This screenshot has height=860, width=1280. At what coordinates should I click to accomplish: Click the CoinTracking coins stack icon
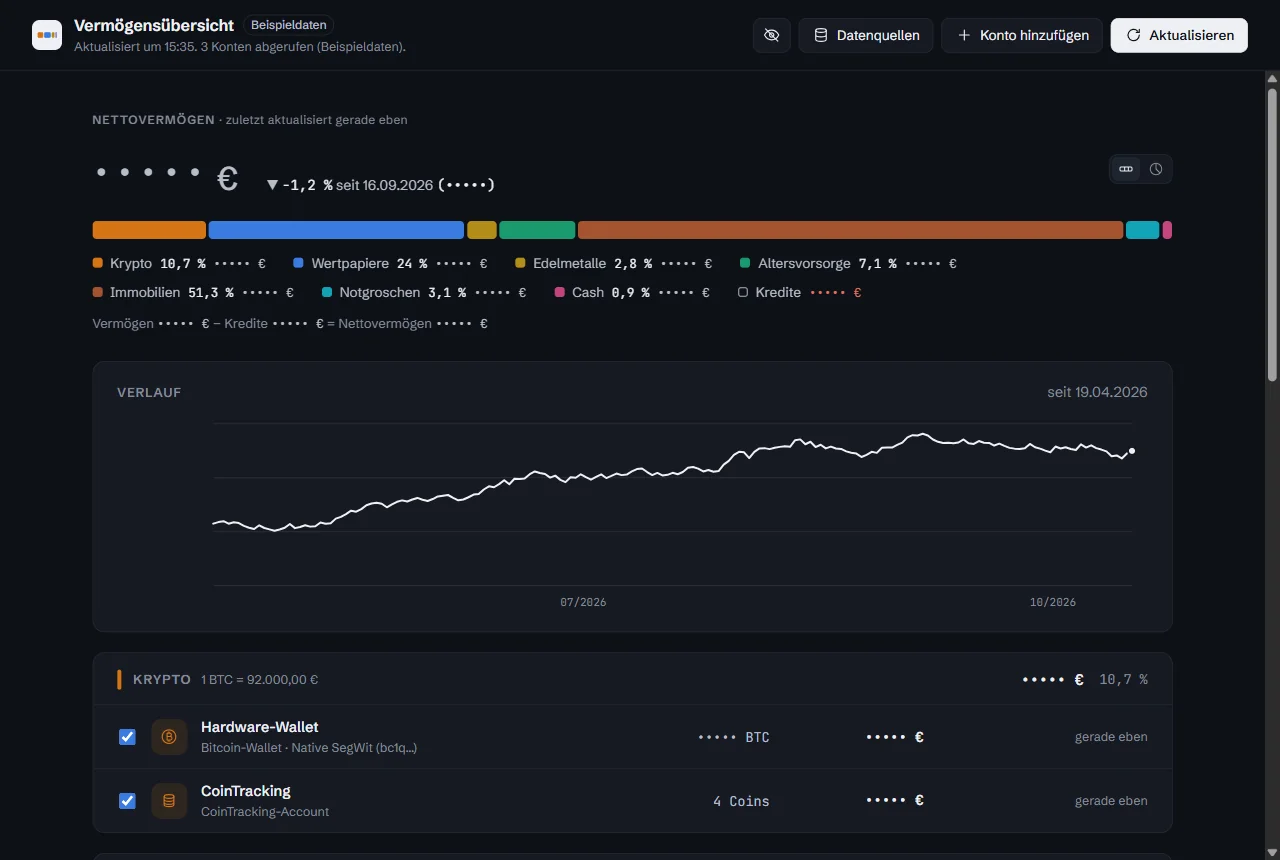169,801
